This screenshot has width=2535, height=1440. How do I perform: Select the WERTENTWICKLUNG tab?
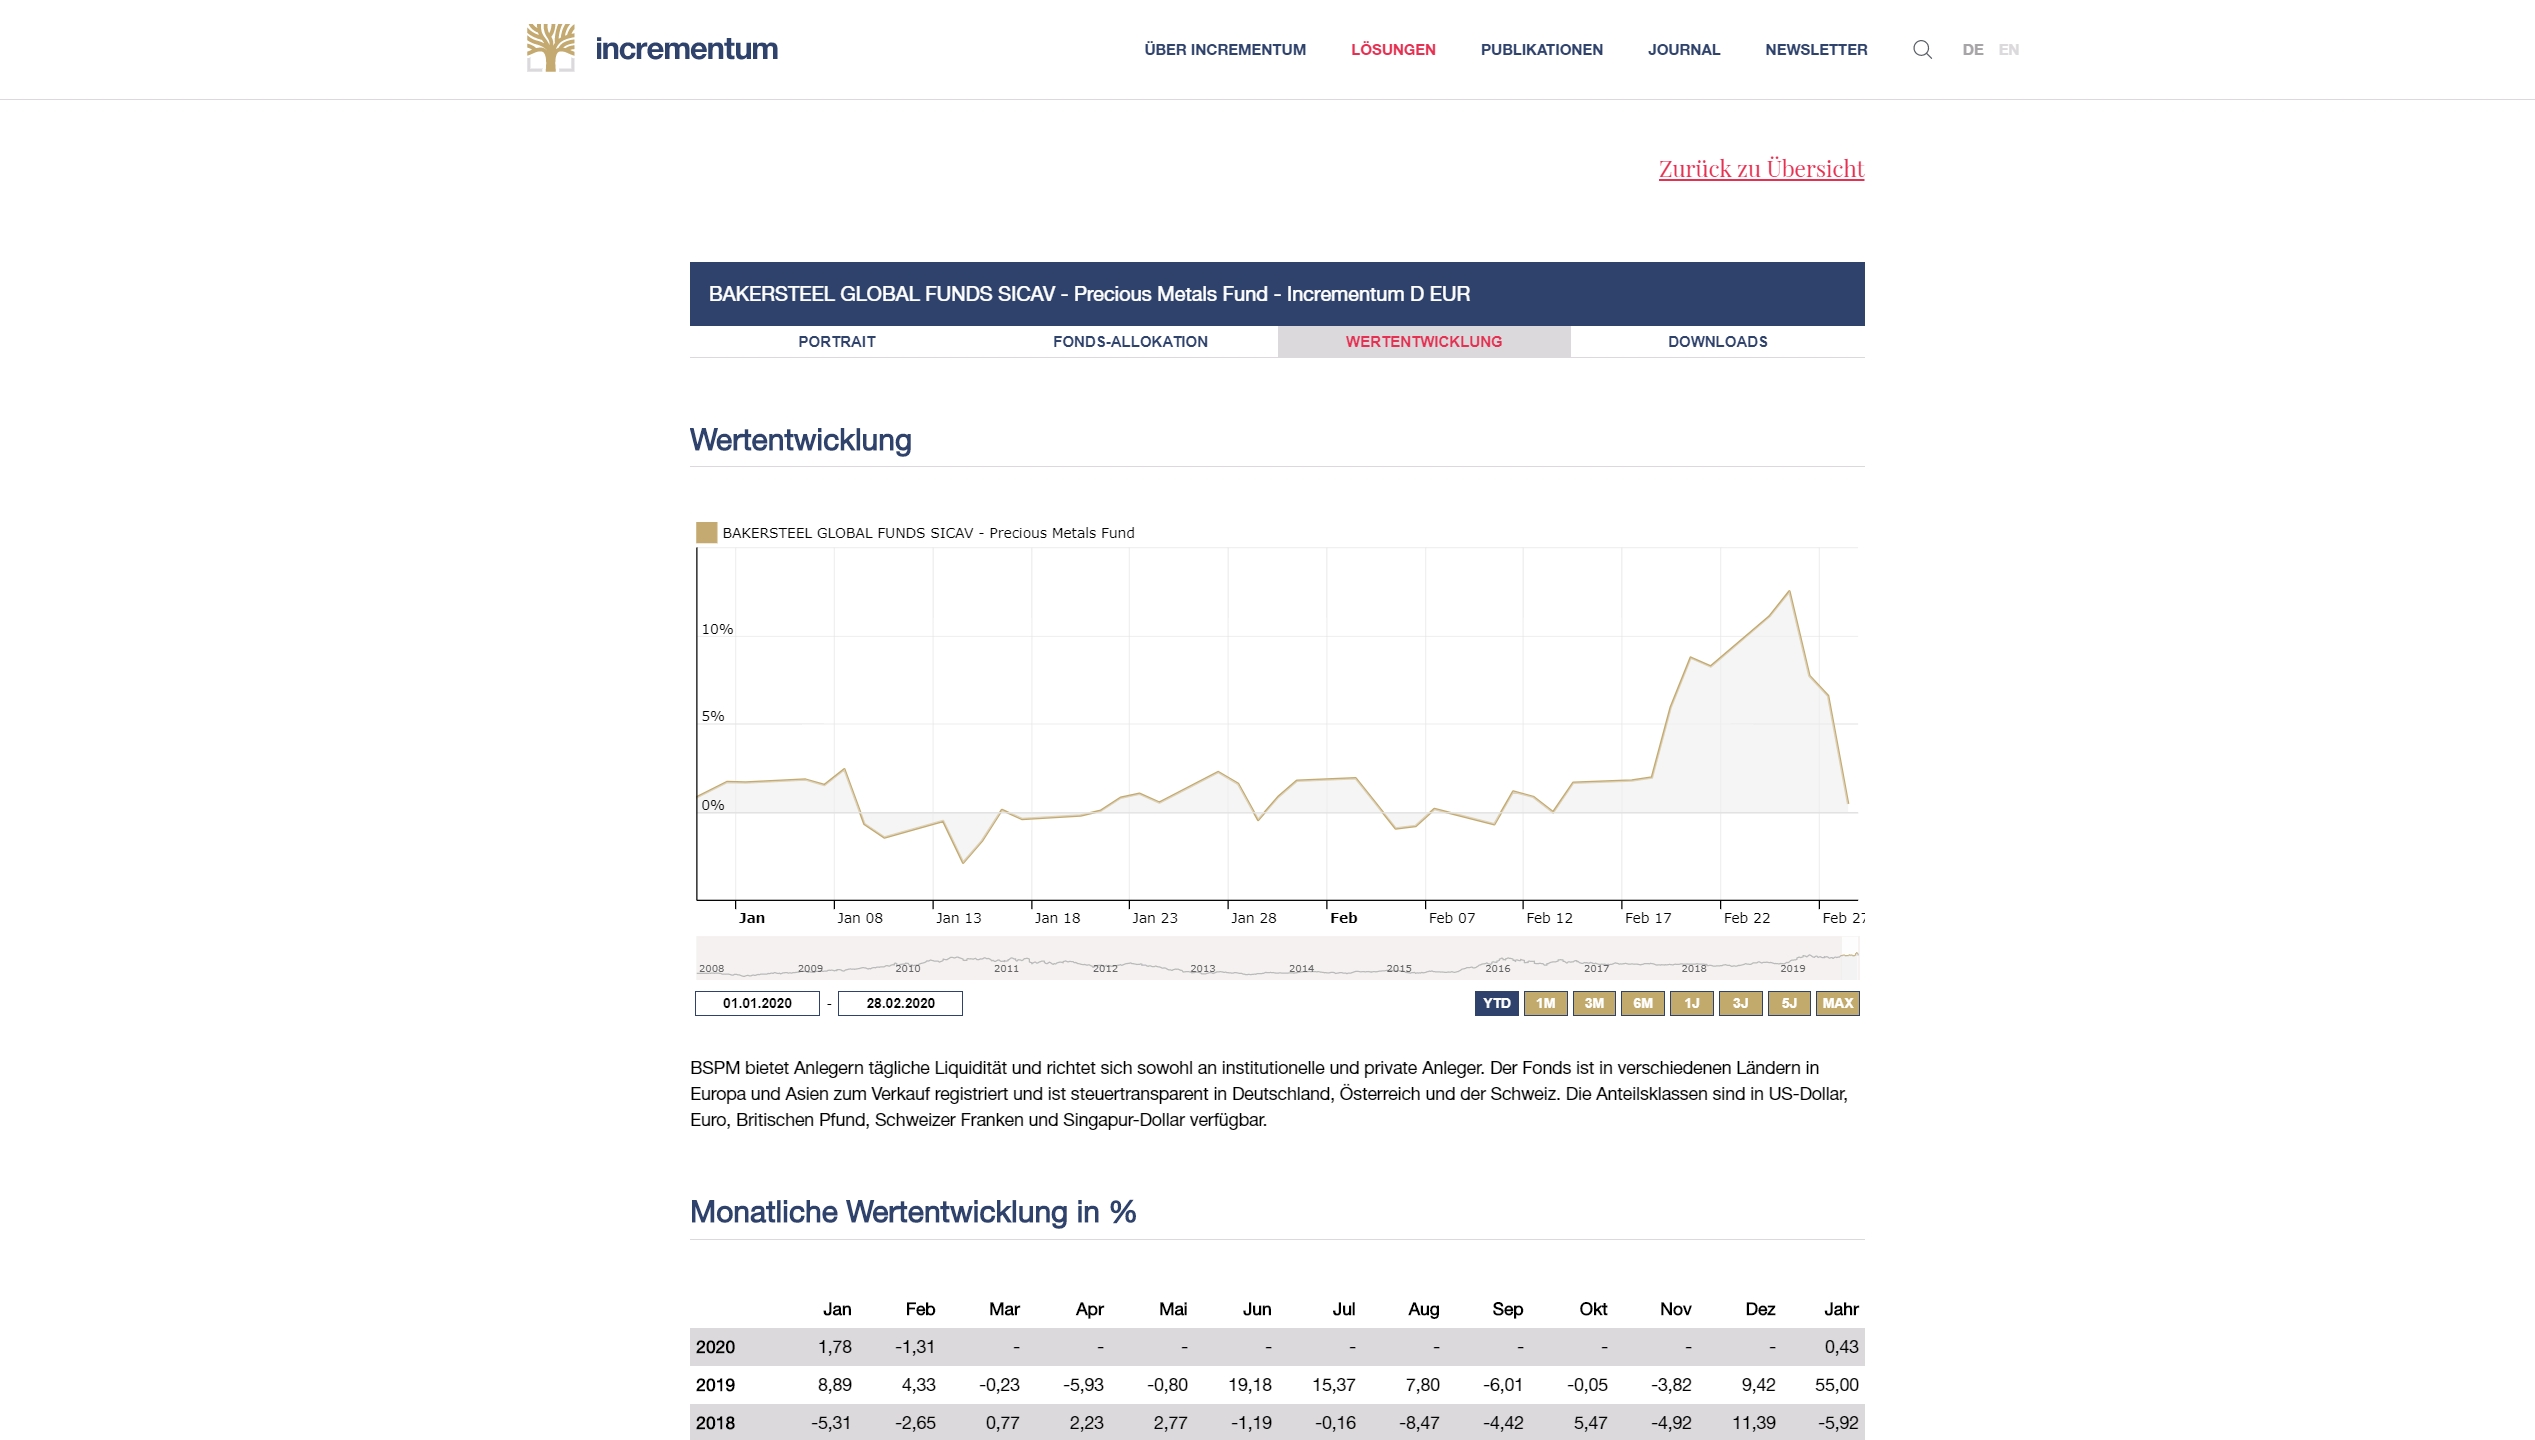point(1424,341)
